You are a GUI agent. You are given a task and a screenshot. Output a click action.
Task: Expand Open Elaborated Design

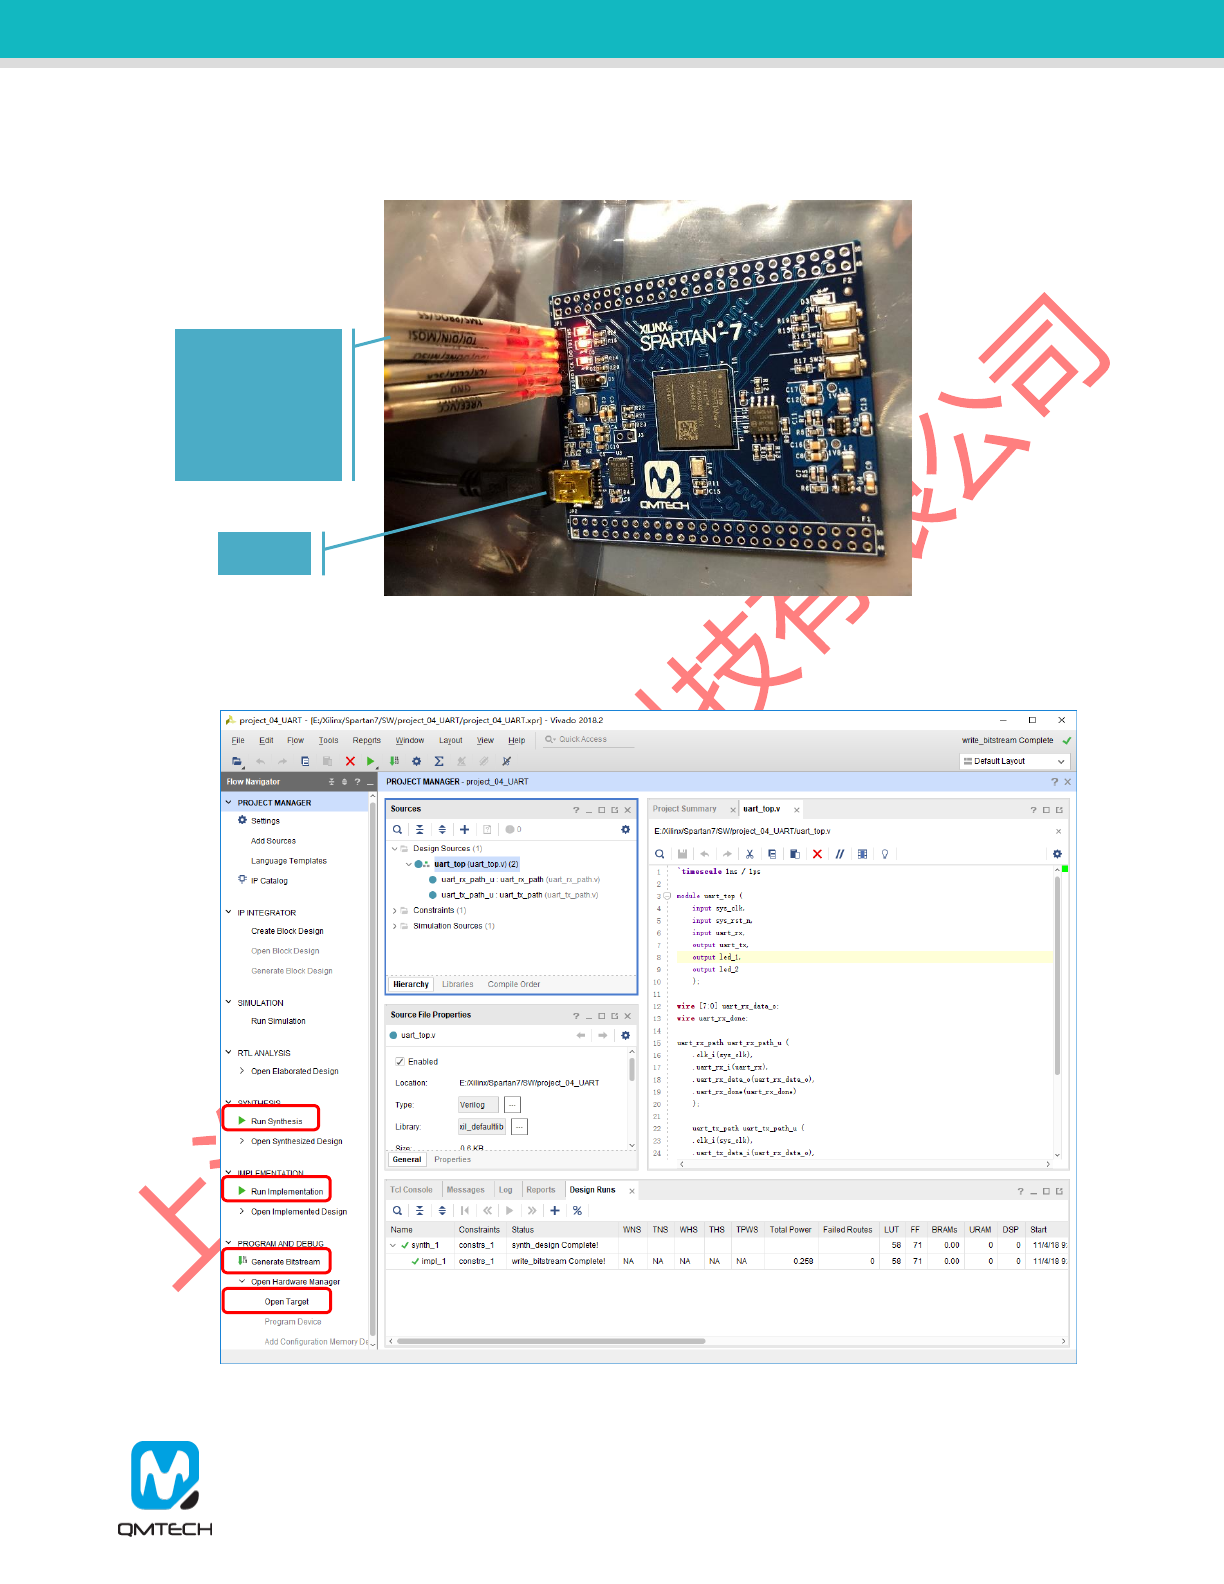pos(242,1071)
